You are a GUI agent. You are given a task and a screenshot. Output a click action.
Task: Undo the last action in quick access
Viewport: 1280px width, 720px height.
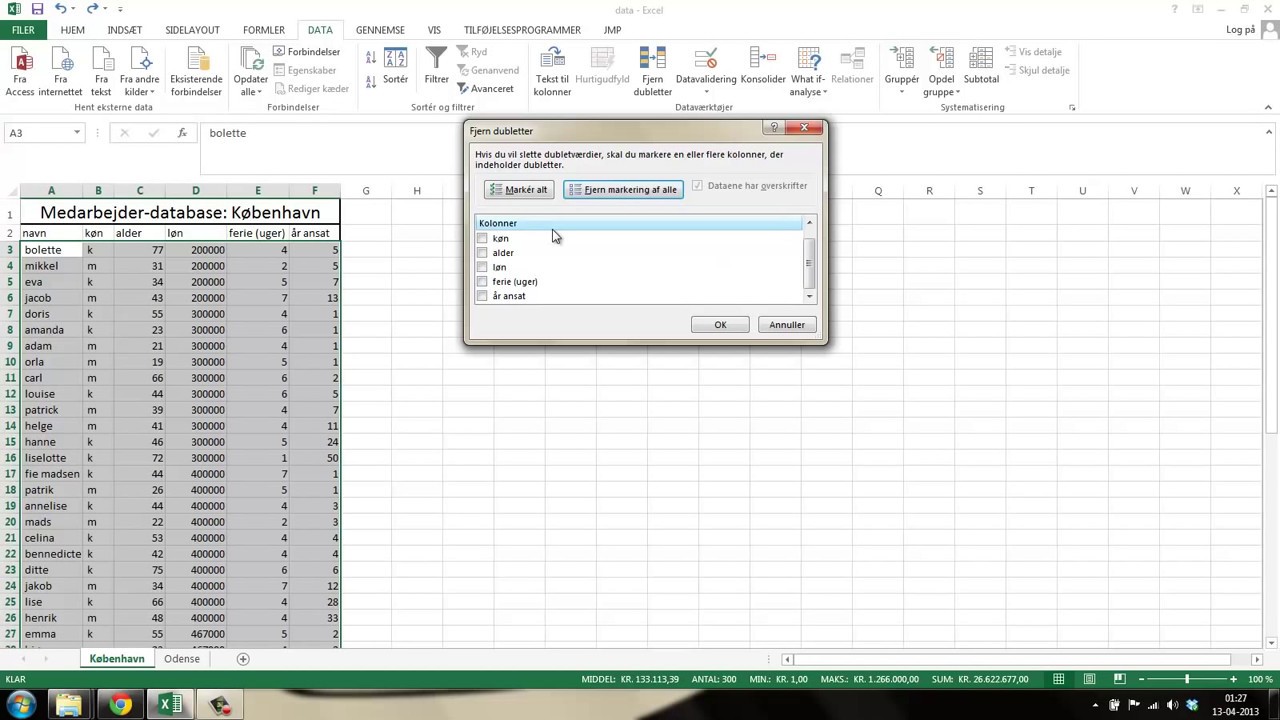coord(61,9)
